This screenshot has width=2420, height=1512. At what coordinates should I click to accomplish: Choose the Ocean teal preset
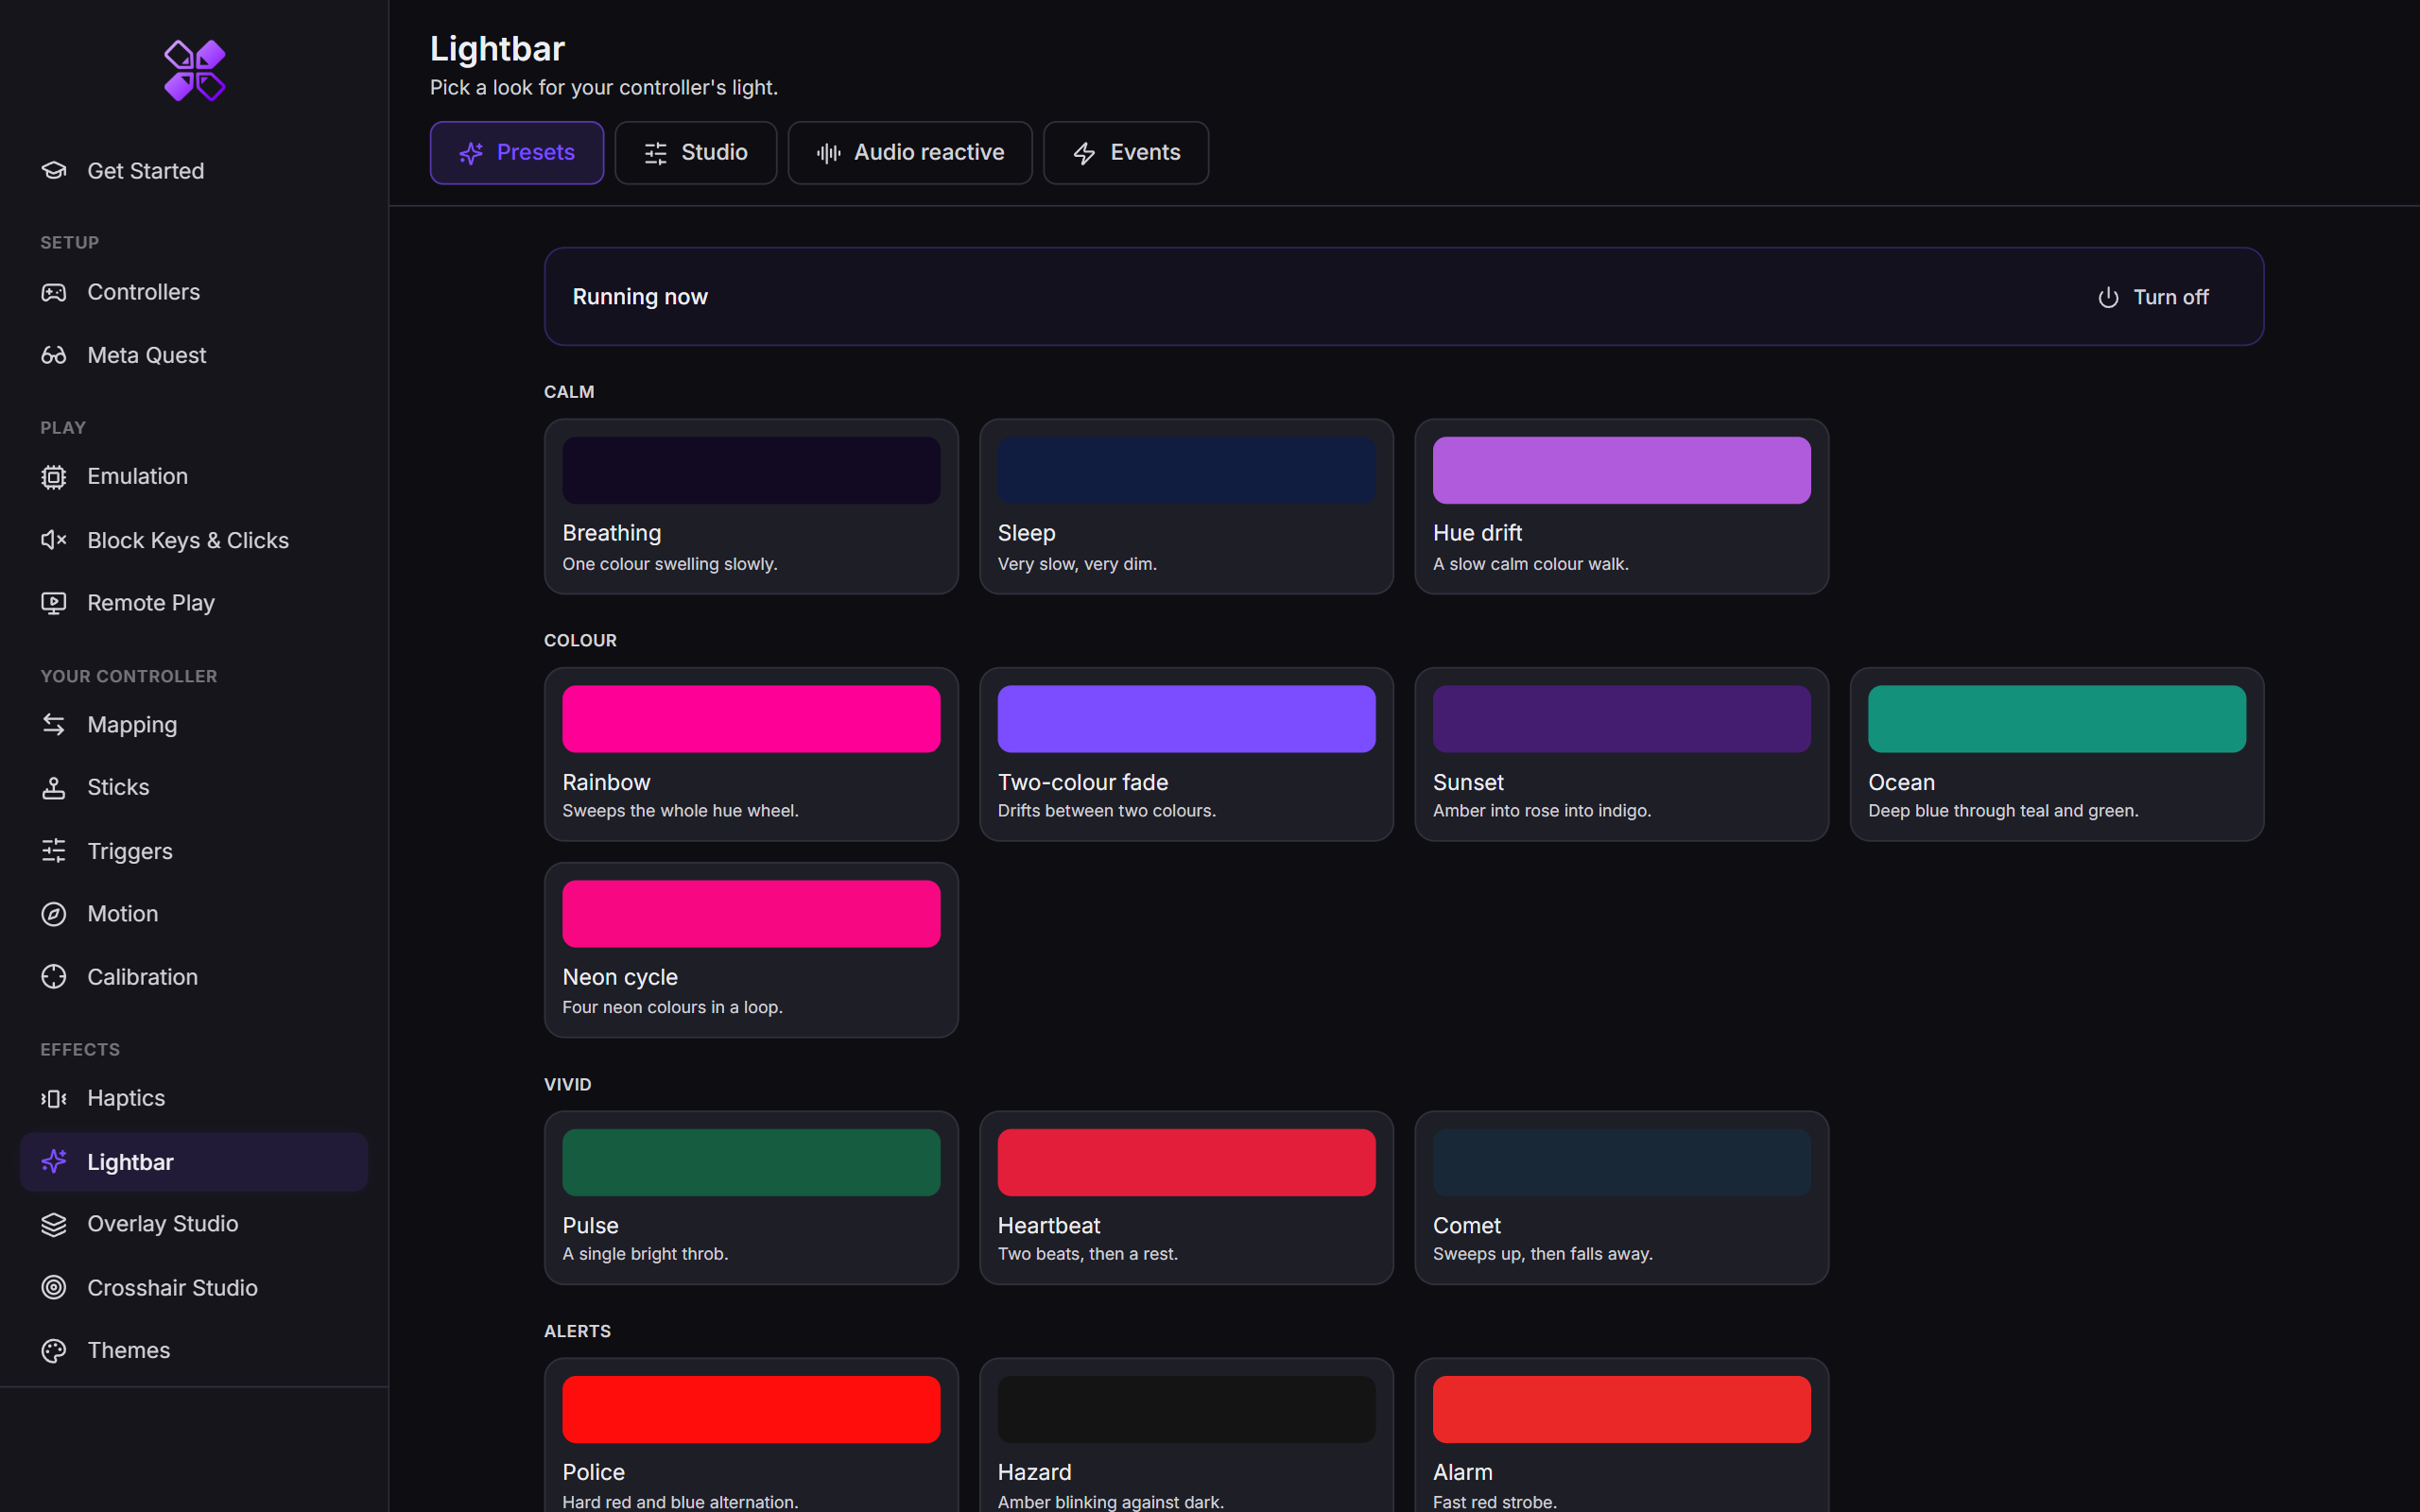2056,754
